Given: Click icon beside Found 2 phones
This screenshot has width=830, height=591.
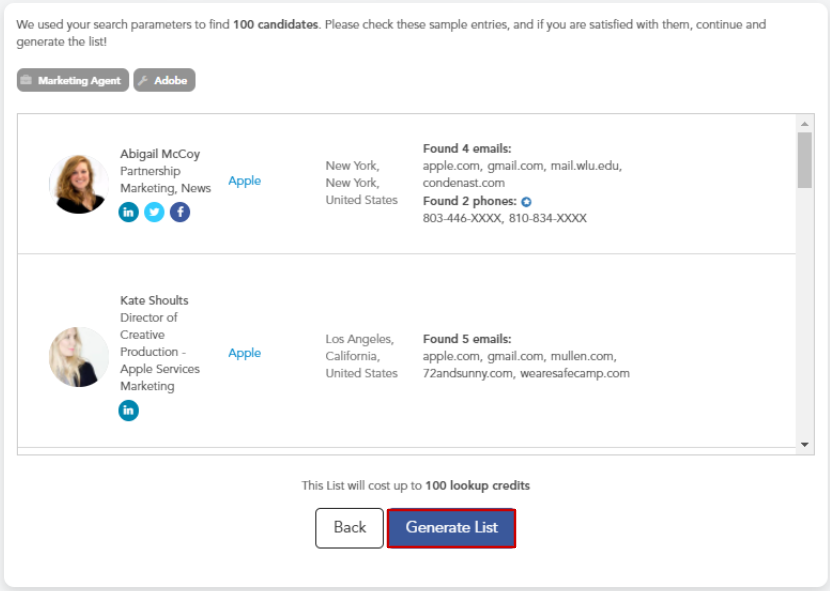Looking at the screenshot, I should (527, 201).
